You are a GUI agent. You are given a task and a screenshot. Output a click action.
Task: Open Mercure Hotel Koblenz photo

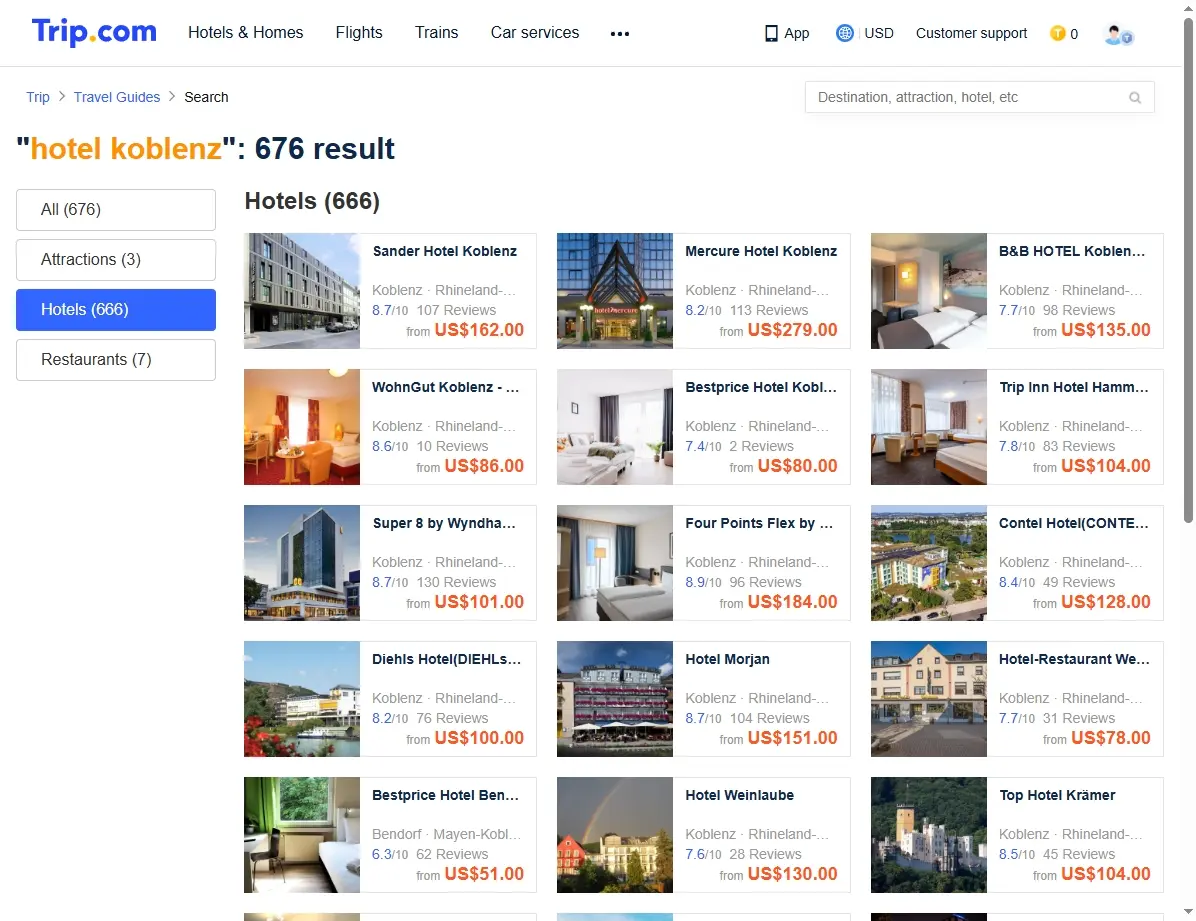(615, 291)
